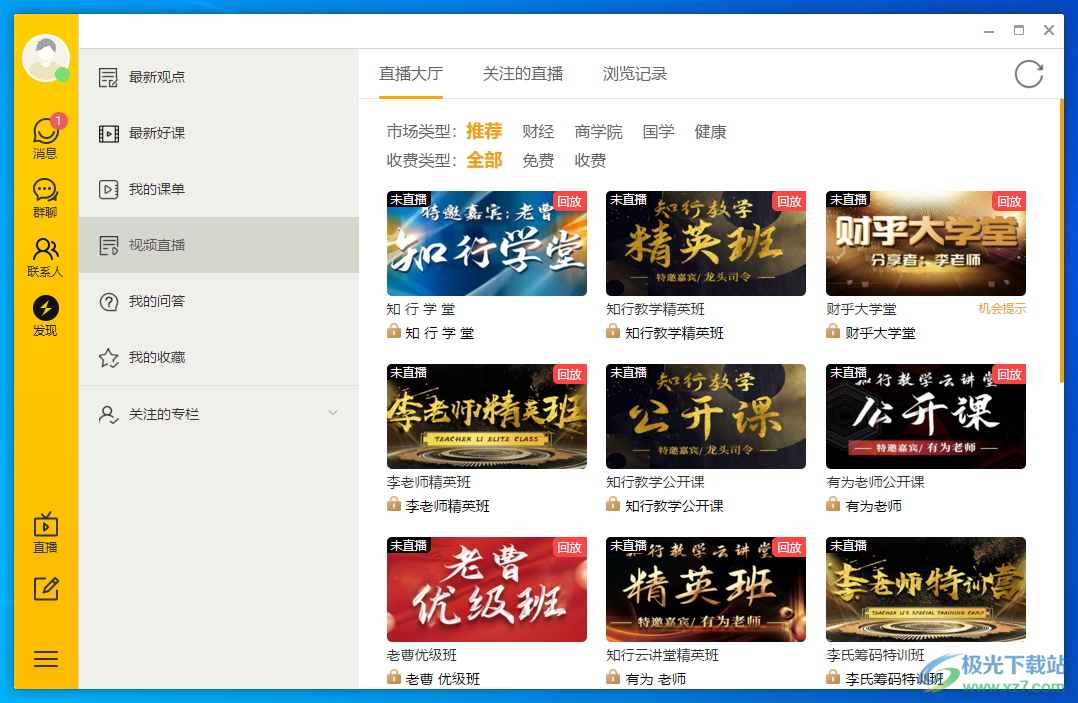Click the 我的收藏 star icon

[x=109, y=358]
